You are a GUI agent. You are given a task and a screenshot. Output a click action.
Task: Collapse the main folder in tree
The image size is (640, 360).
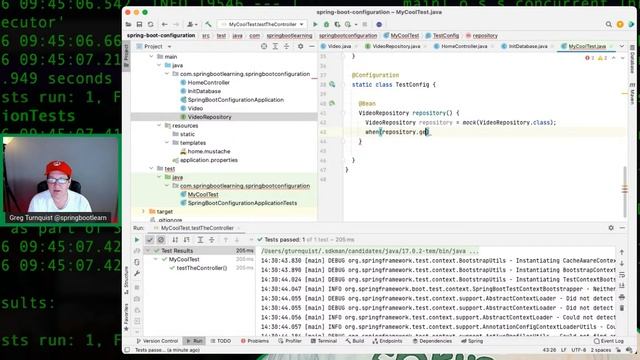[x=152, y=57]
